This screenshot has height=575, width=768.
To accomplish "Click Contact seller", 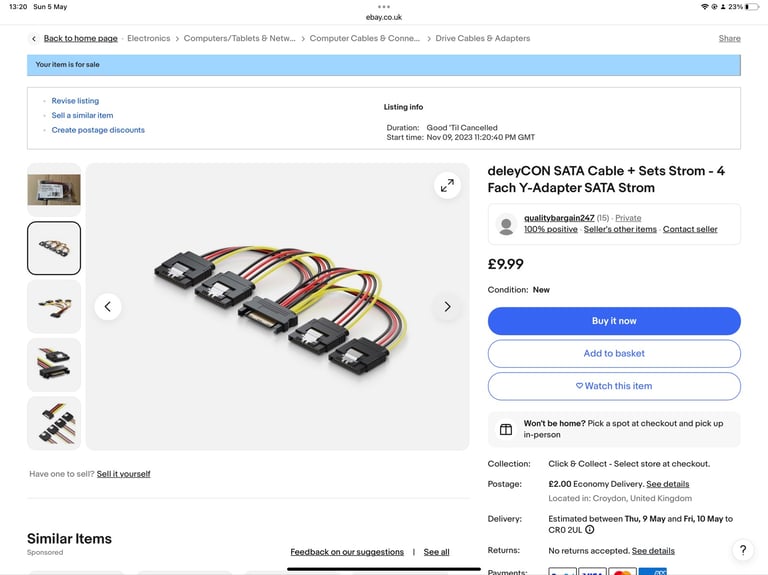I will pyautogui.click(x=690, y=229).
